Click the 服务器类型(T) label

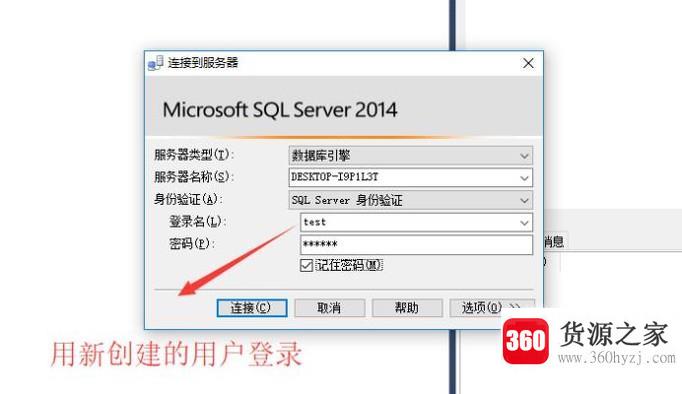tap(194, 154)
